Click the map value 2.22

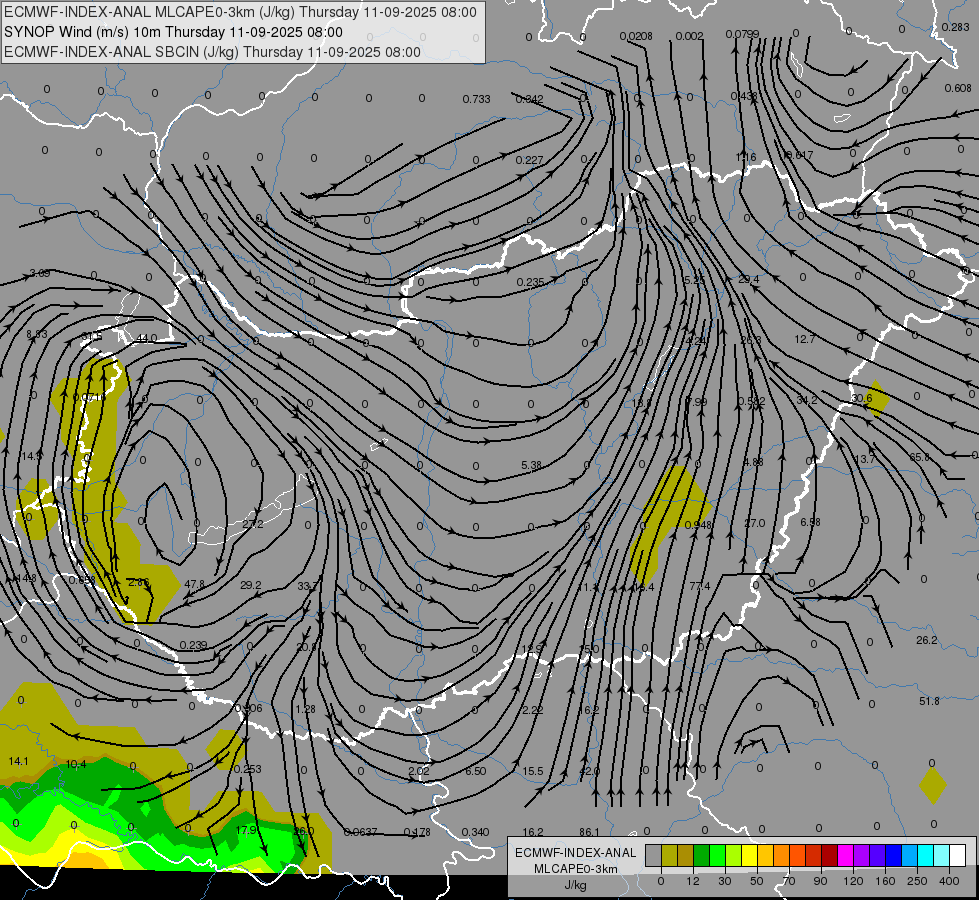(533, 710)
